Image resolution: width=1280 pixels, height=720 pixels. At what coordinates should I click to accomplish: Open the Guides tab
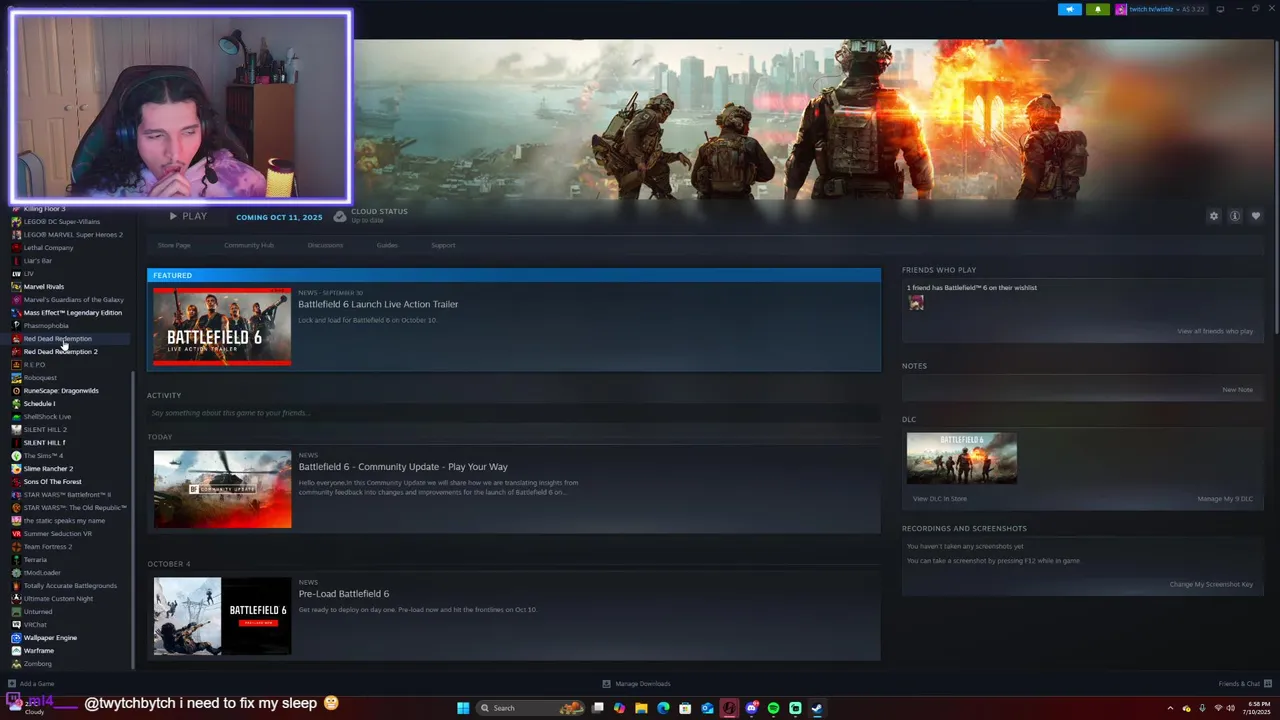point(387,245)
